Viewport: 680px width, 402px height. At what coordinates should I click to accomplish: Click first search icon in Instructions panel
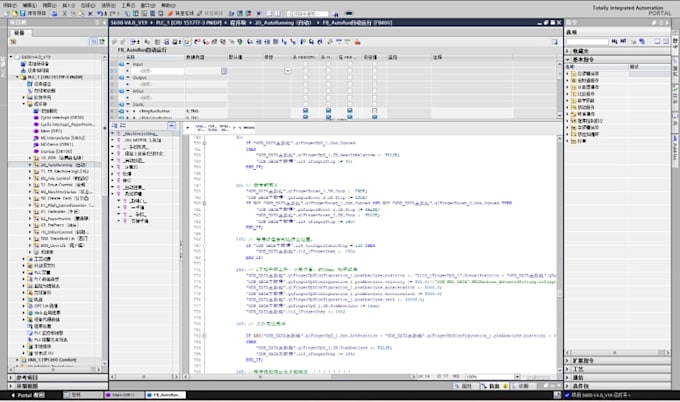614,41
